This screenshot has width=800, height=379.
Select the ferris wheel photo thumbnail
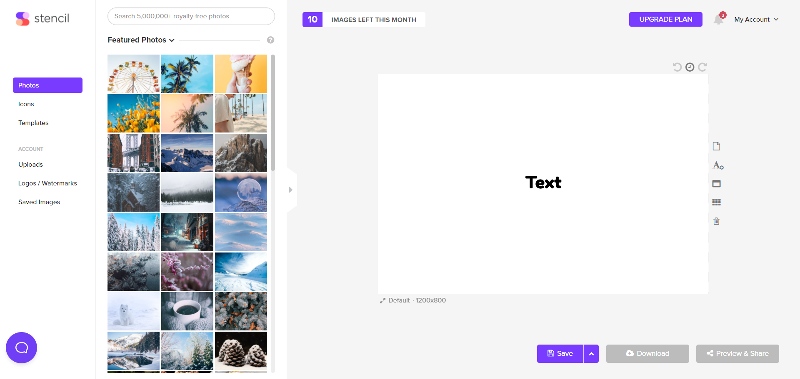click(134, 74)
